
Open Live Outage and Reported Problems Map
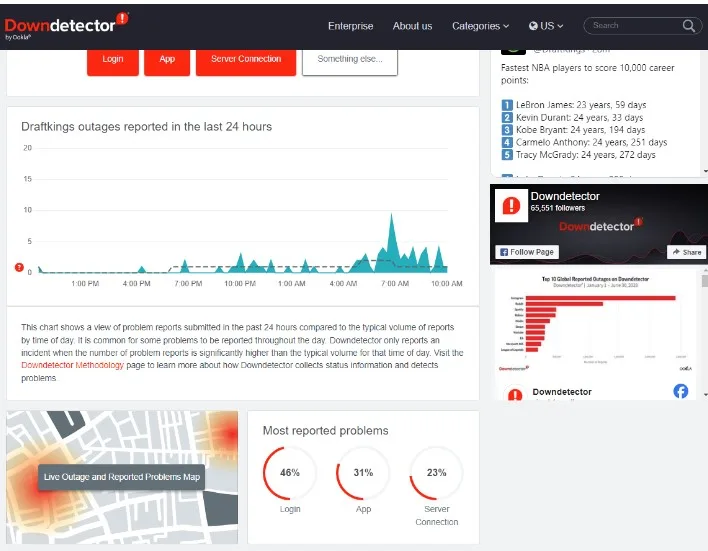pyautogui.click(x=121, y=477)
